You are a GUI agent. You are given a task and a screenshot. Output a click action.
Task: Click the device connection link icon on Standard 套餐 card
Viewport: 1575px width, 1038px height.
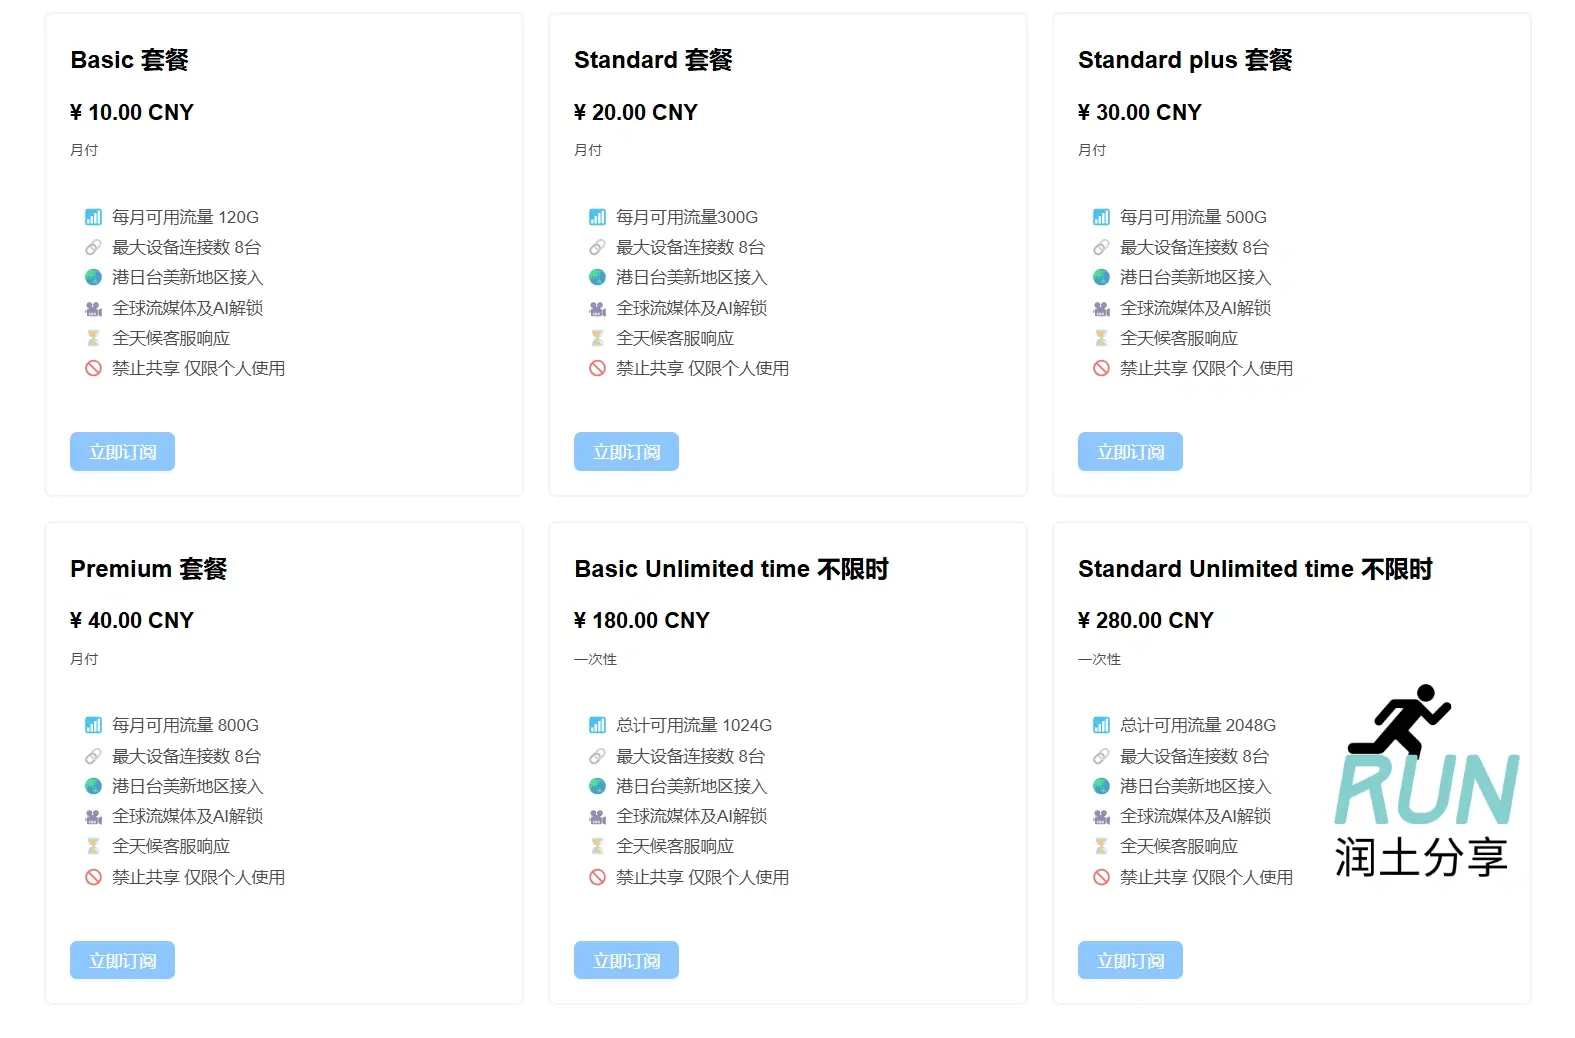click(597, 247)
